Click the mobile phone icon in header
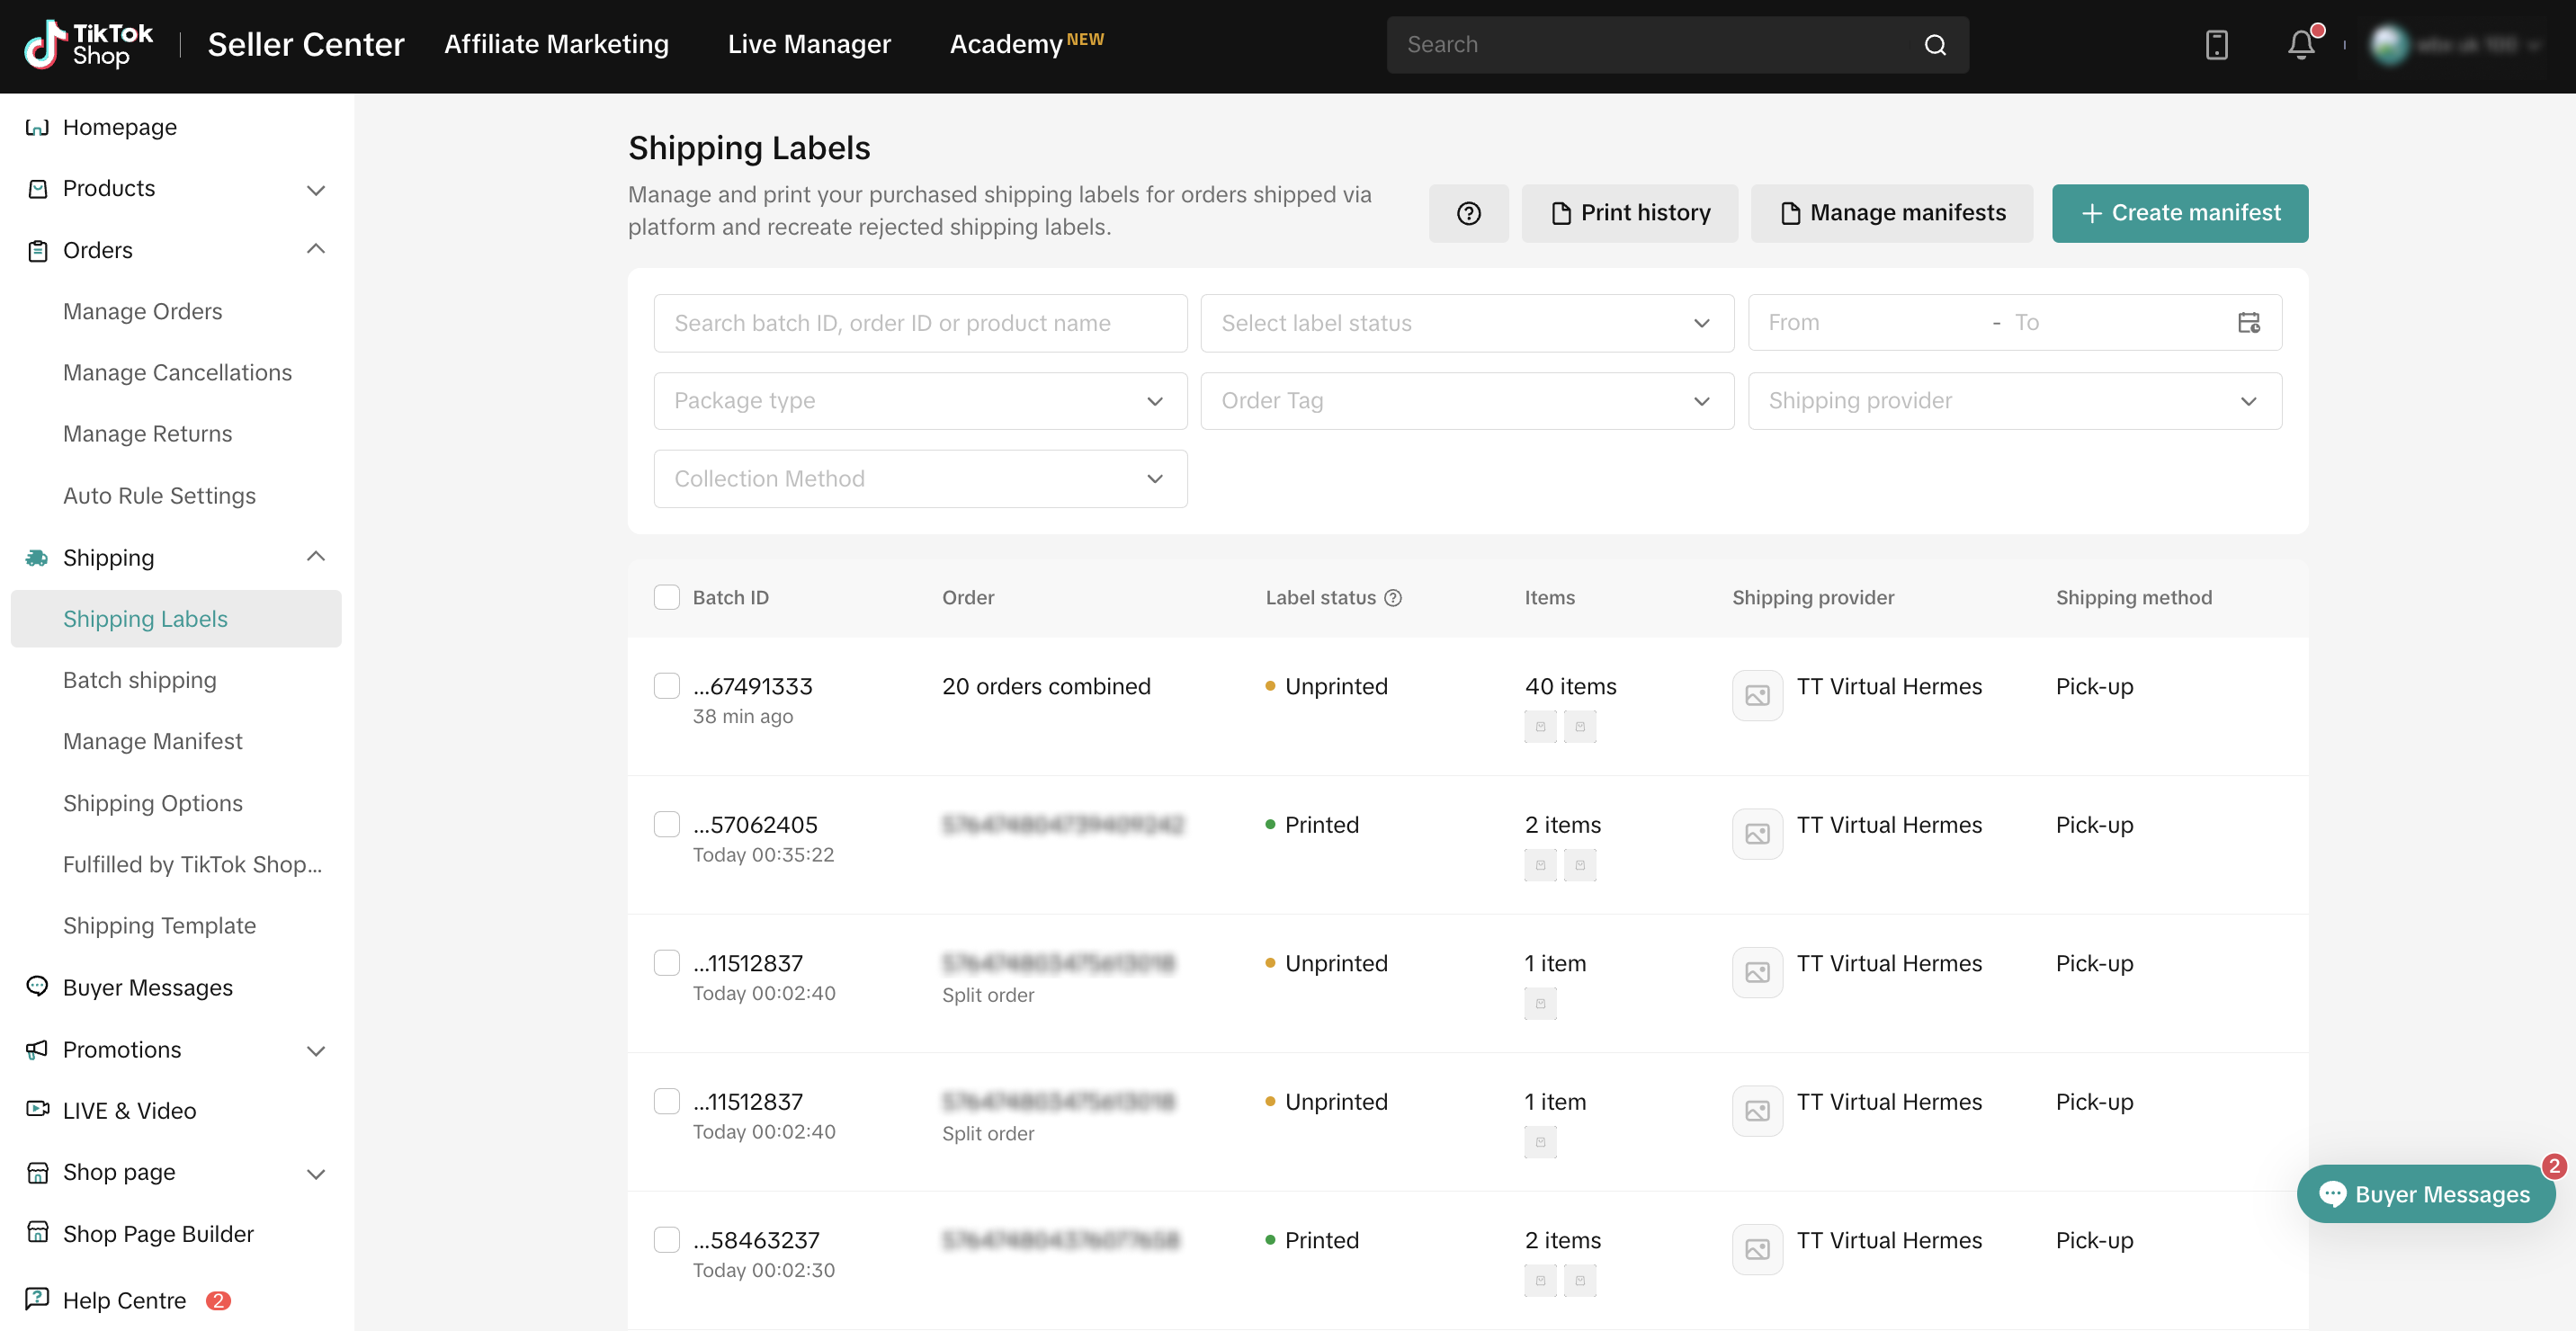The image size is (2576, 1331). (x=2216, y=45)
